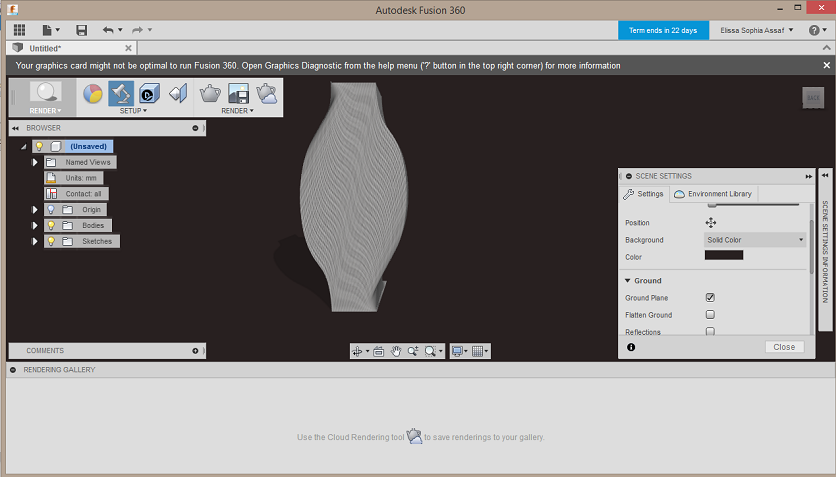Collapse the (Unsaved) root node
The image size is (836, 477).
click(23, 147)
